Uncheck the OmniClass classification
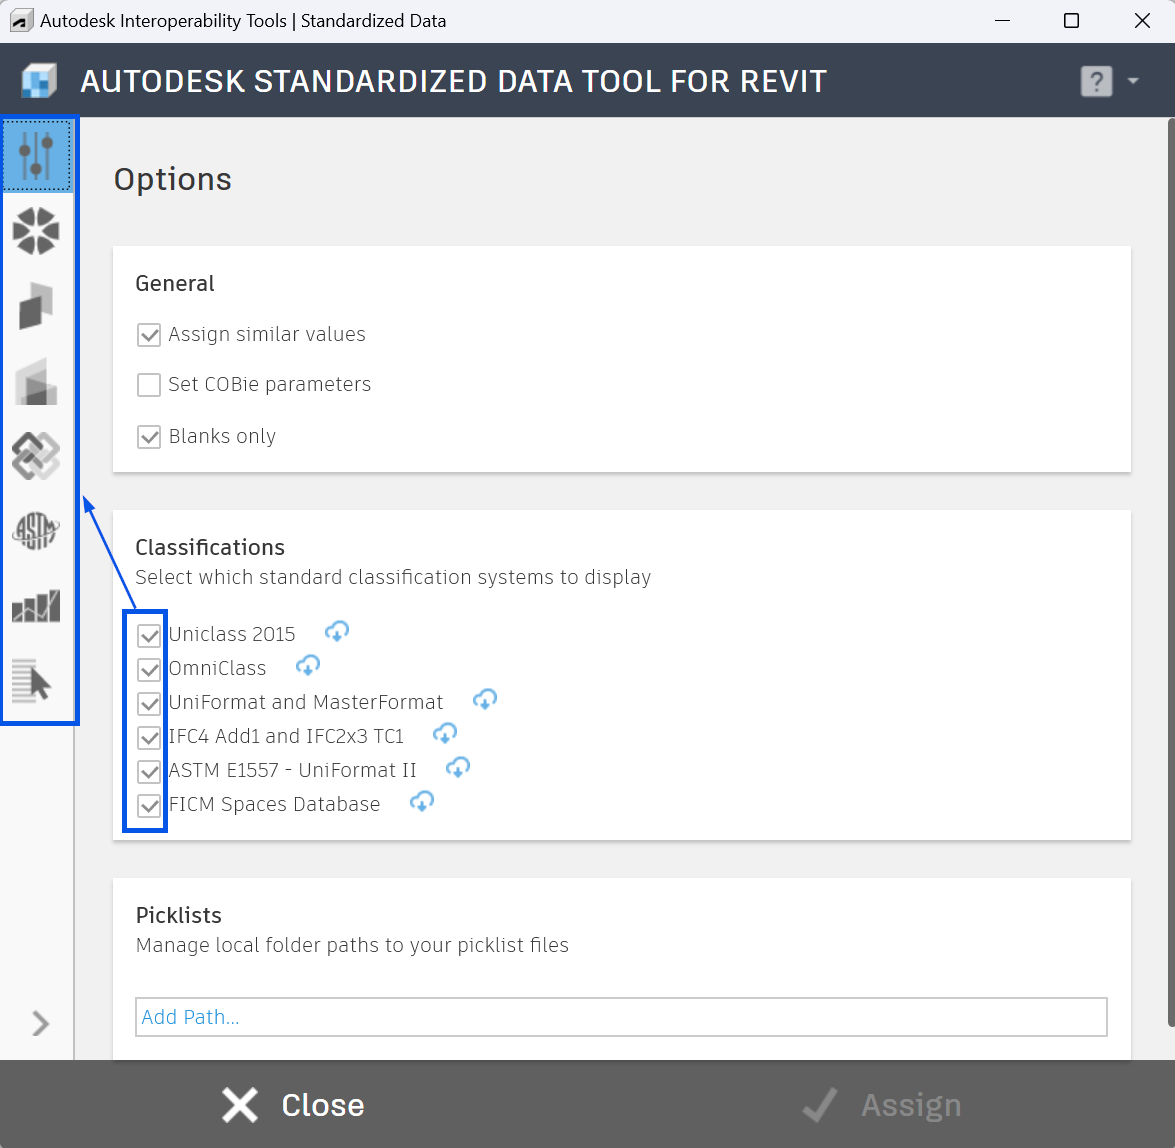 149,669
